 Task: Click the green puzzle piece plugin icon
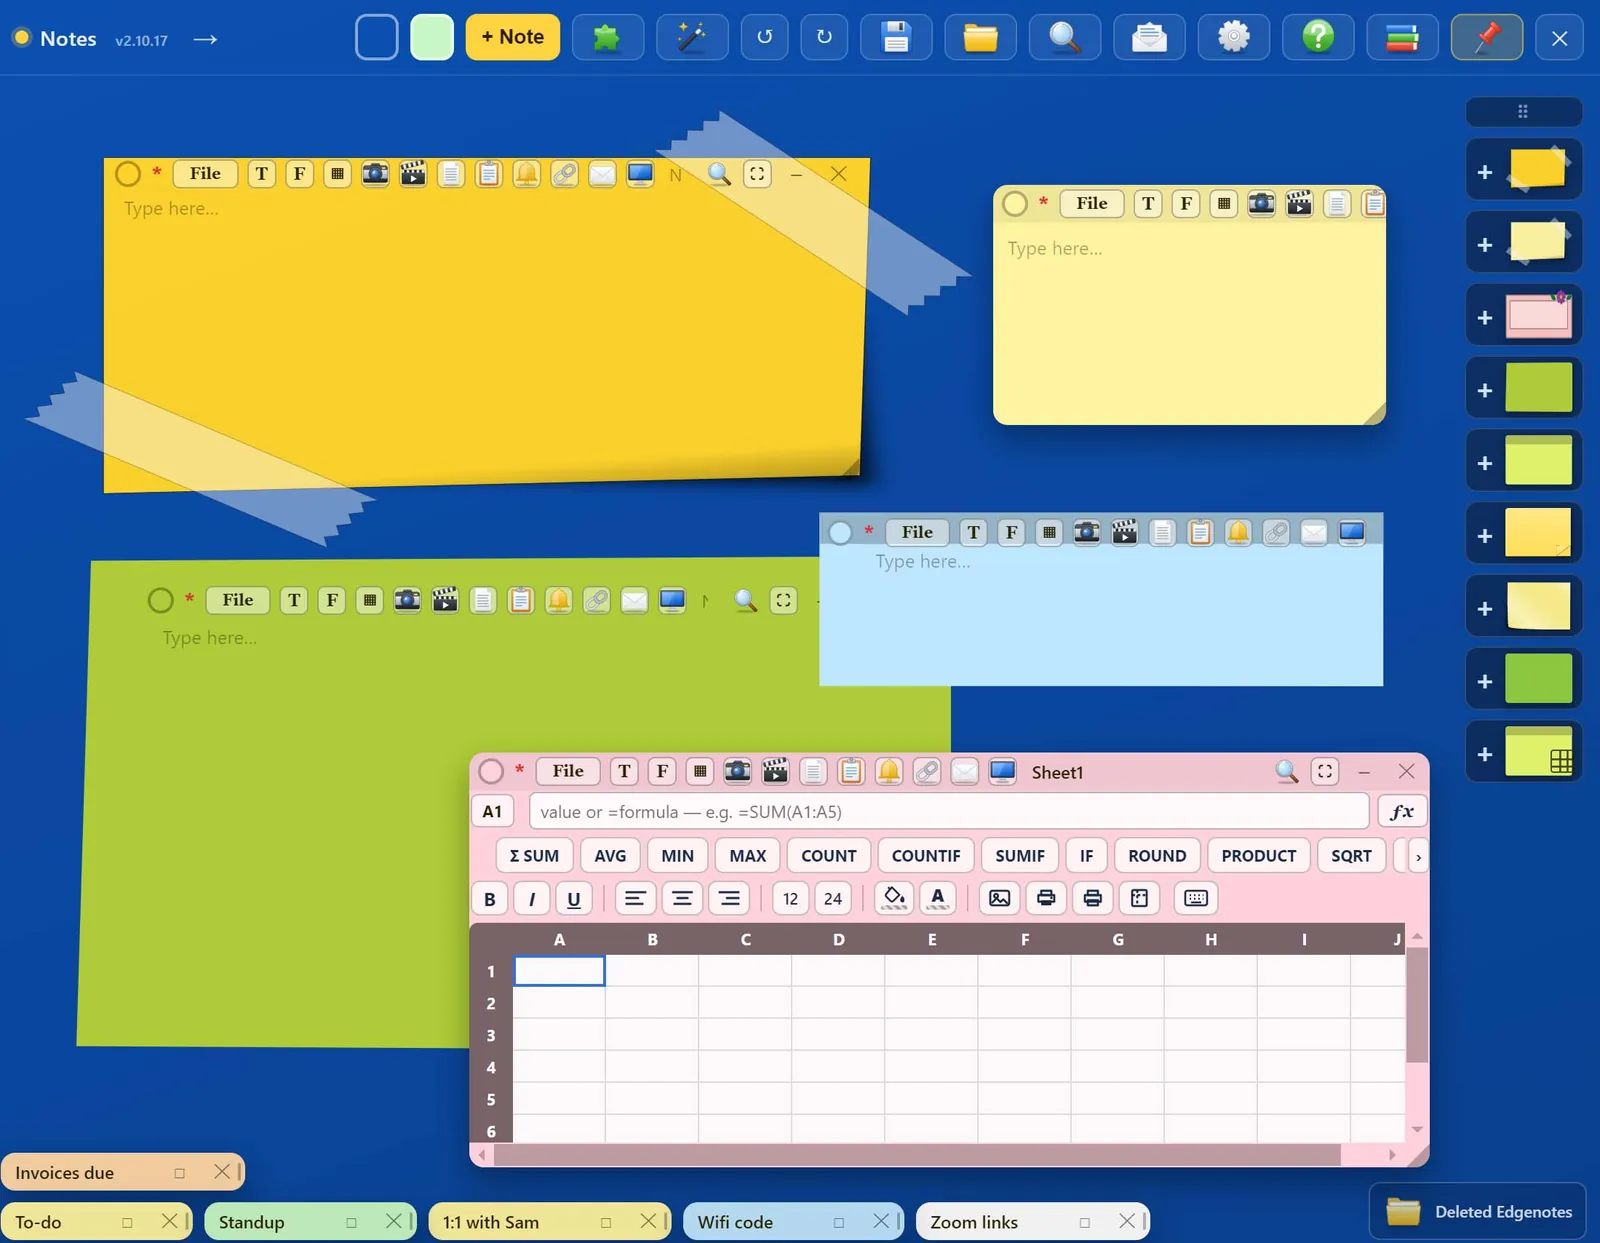click(607, 38)
